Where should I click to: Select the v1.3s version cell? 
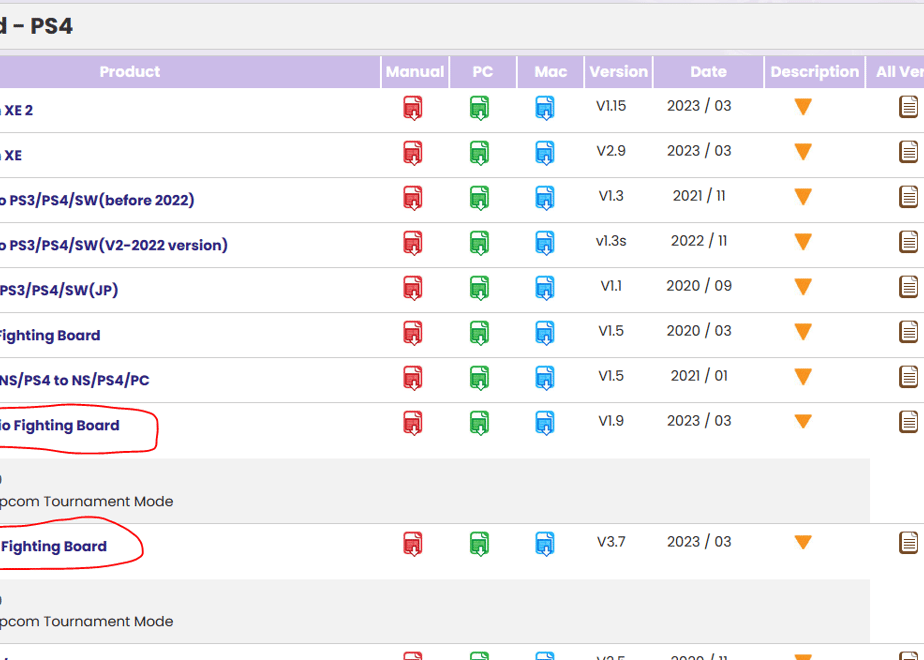[x=611, y=241]
